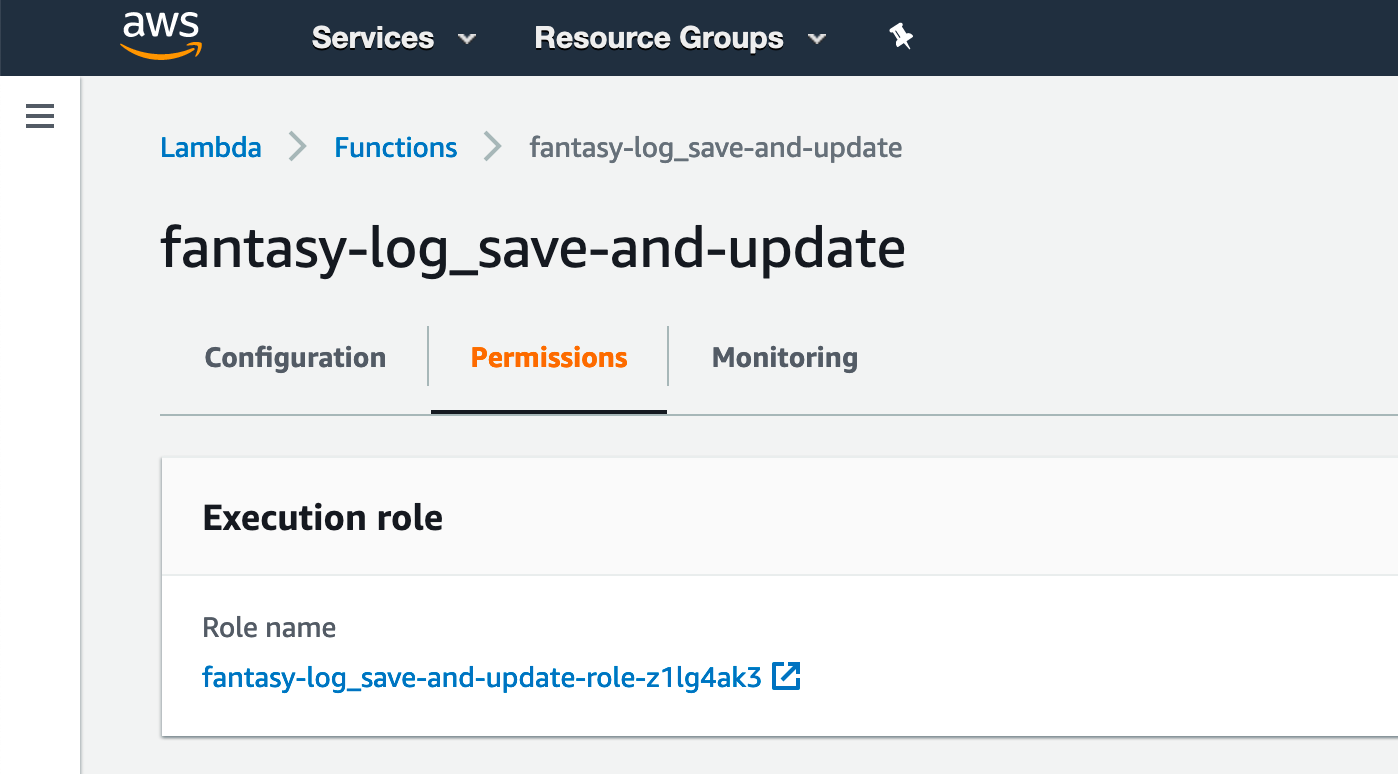
Task: Click the external link icon beside role name
Action: coord(787,677)
